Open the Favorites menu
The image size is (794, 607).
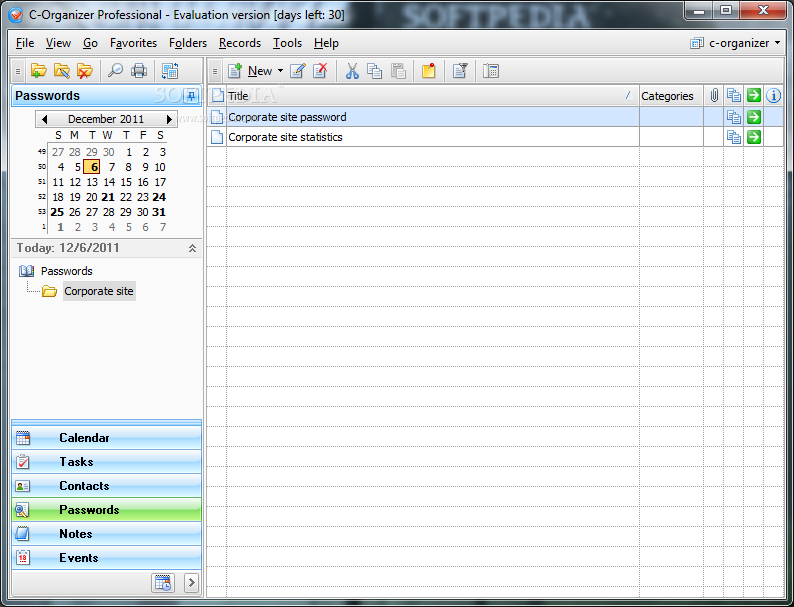[133, 43]
